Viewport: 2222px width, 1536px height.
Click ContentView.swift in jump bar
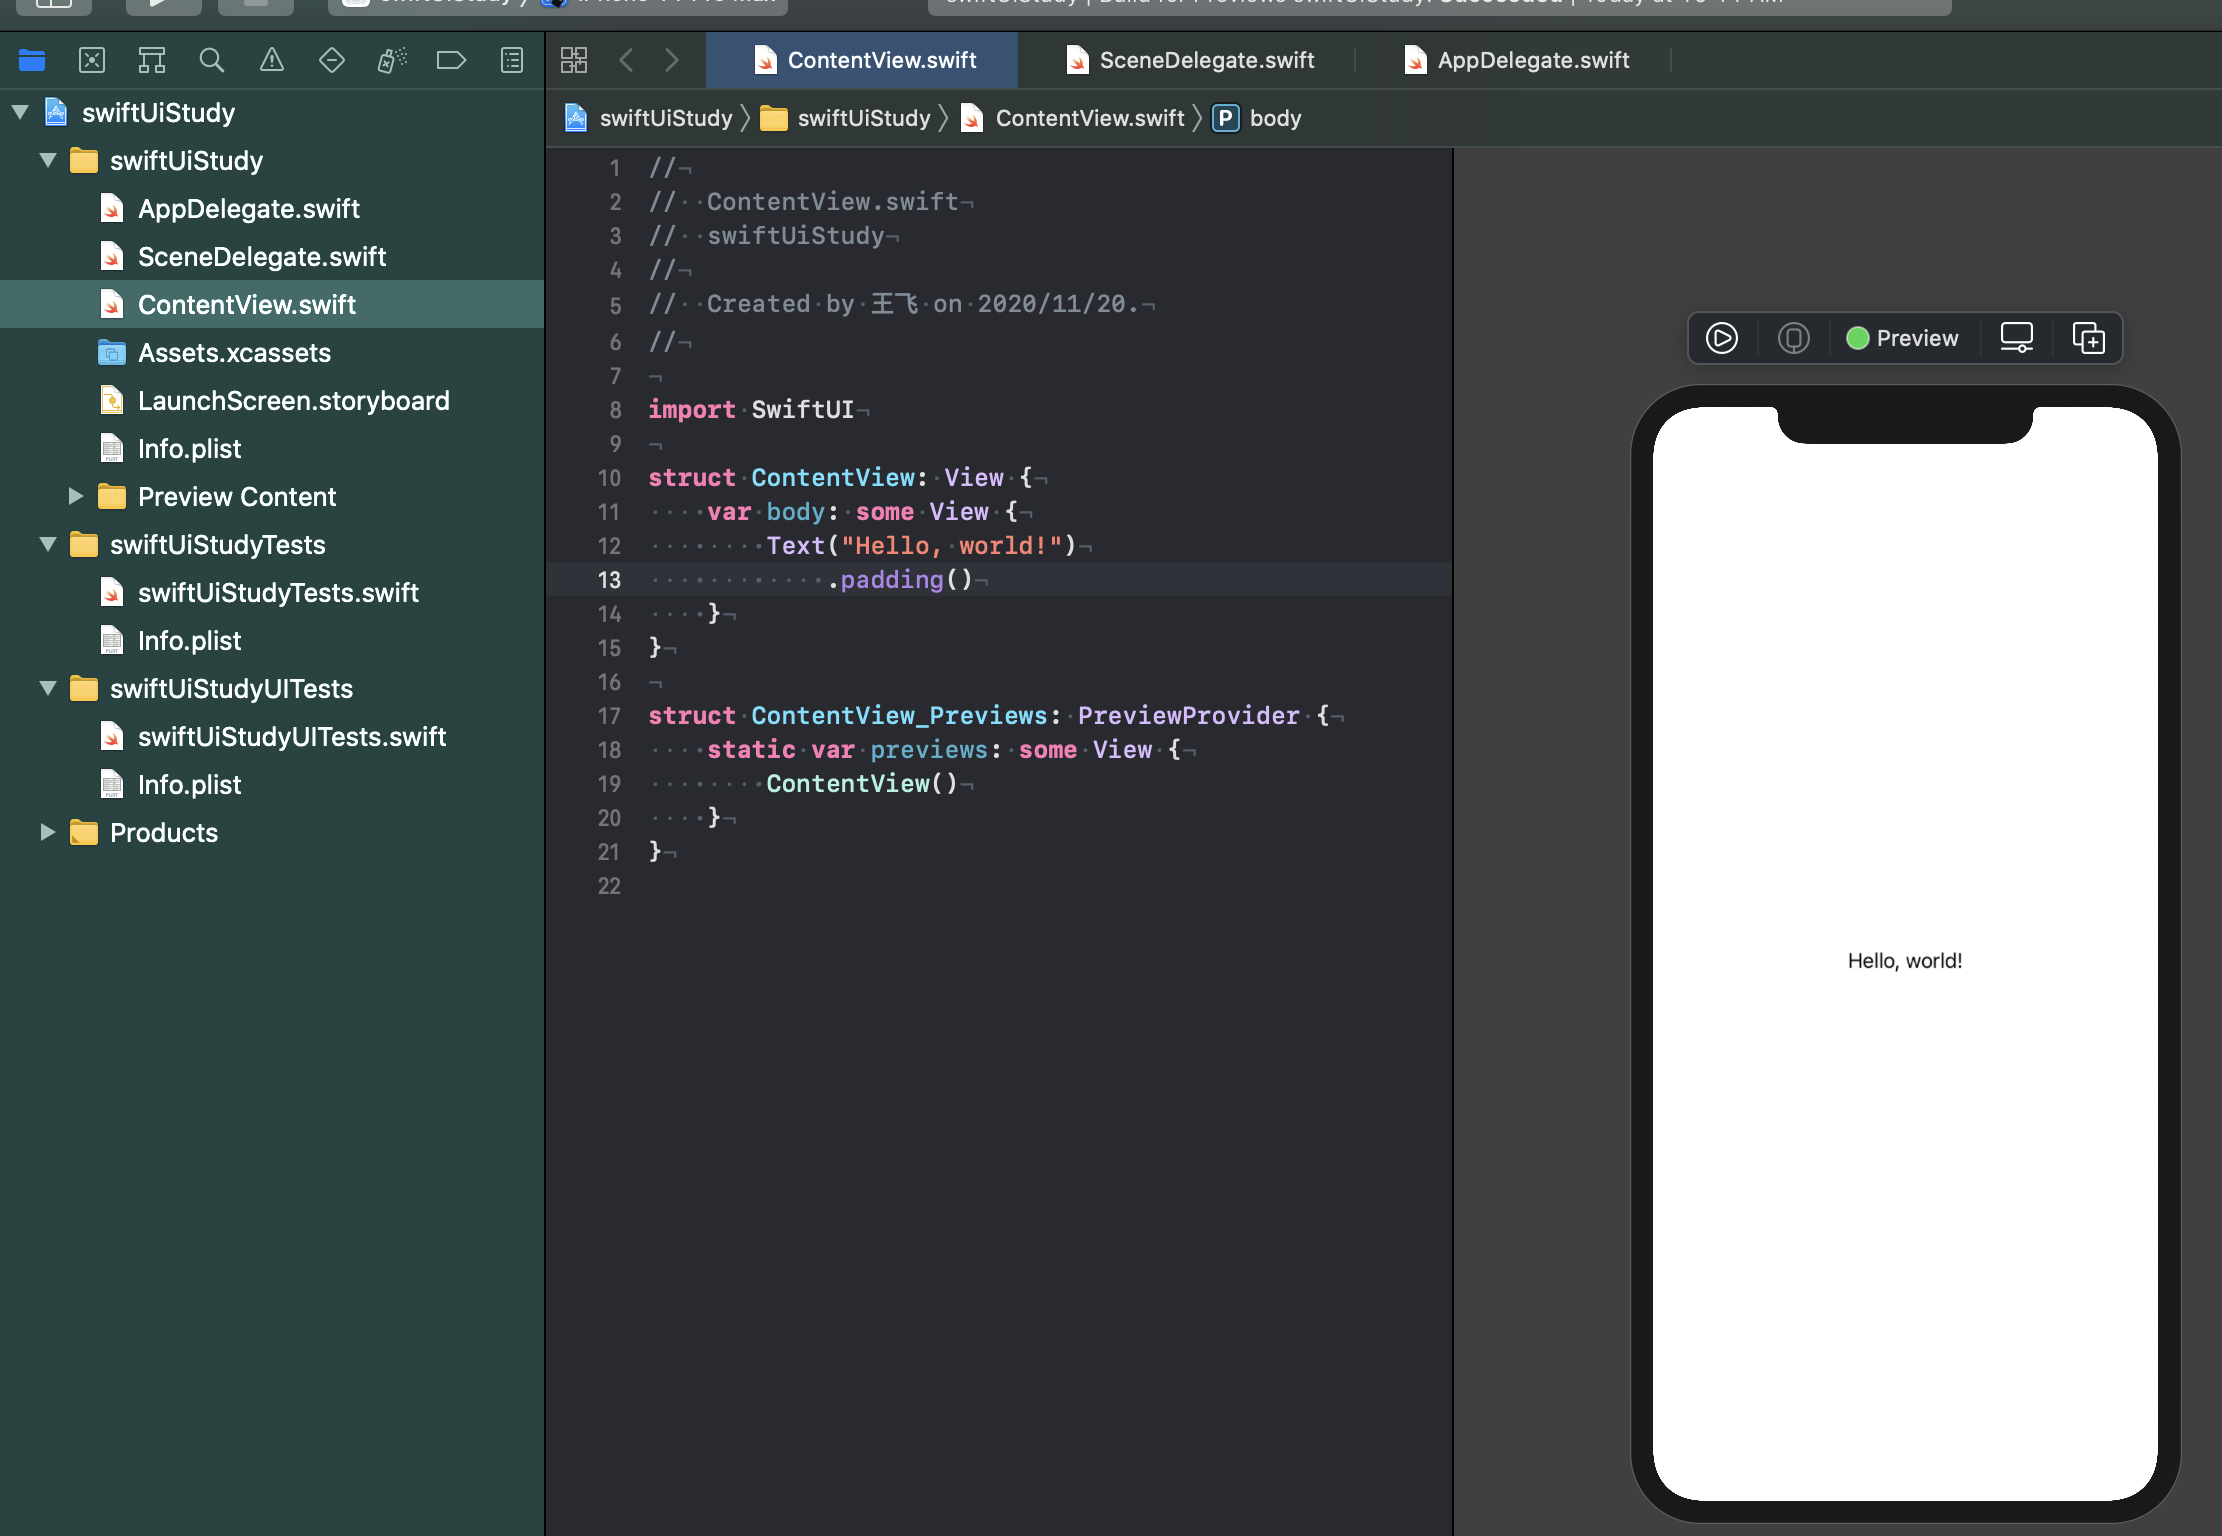[x=1073, y=118]
